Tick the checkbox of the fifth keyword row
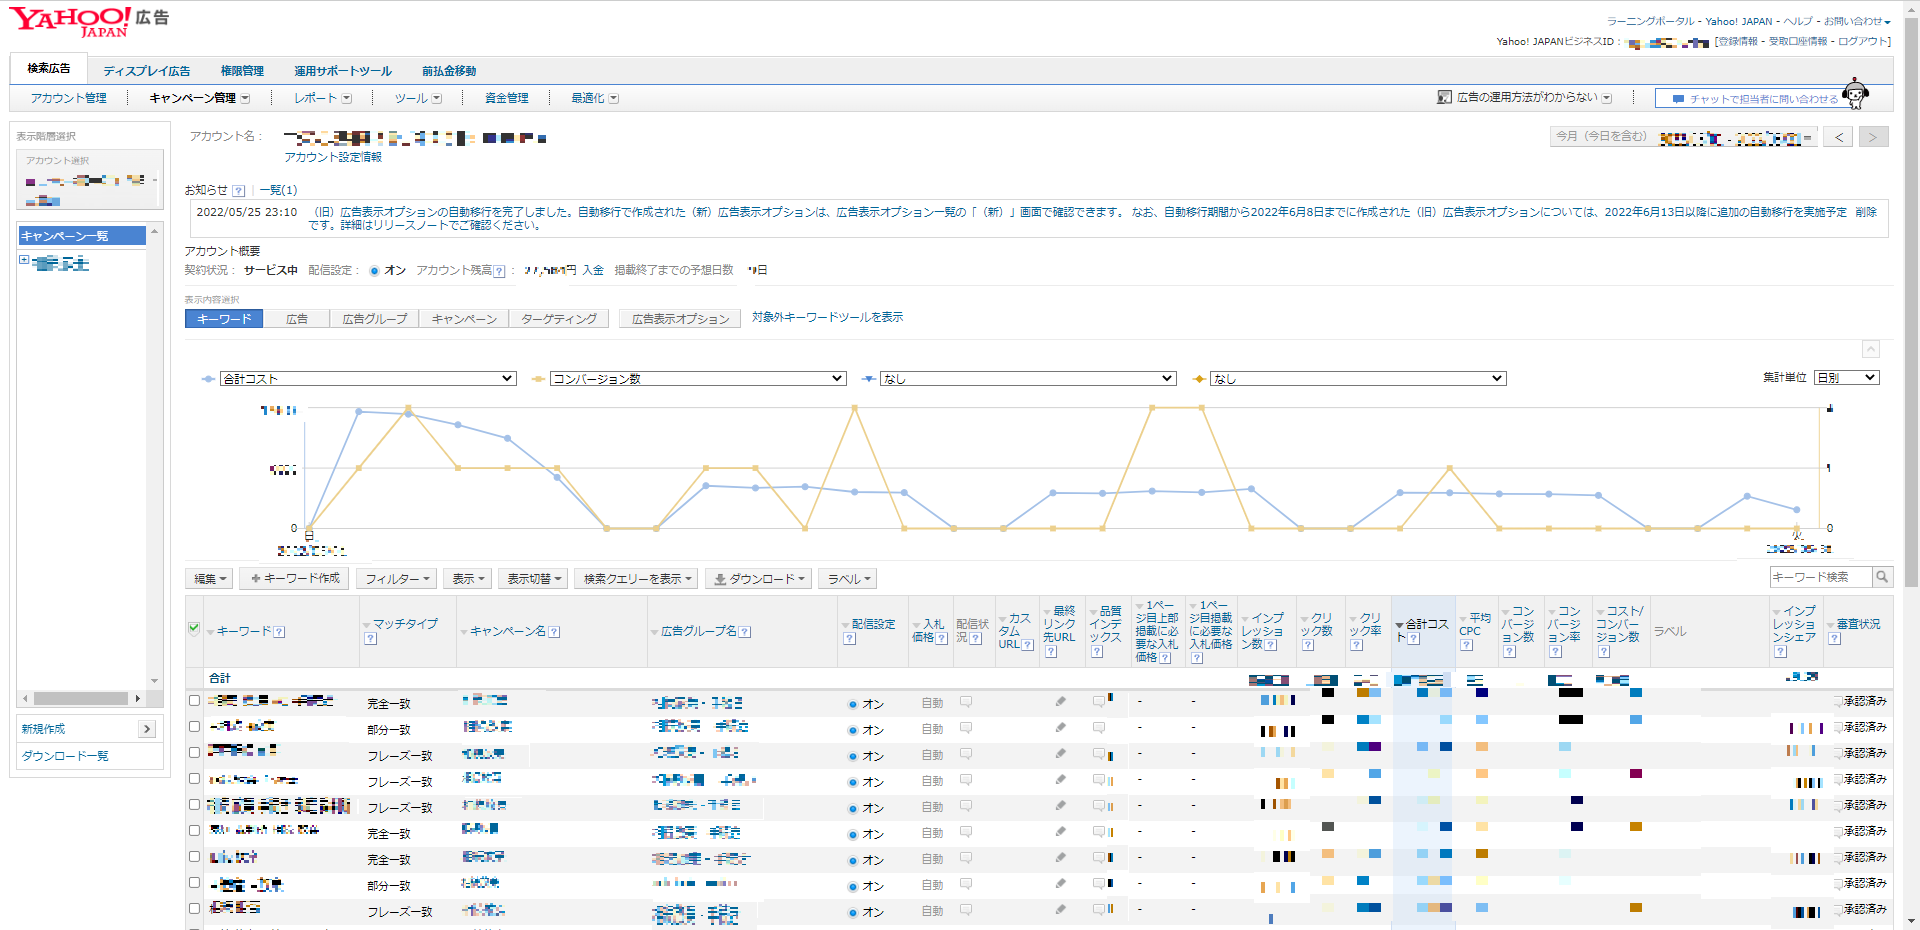1920x930 pixels. pyautogui.click(x=194, y=805)
